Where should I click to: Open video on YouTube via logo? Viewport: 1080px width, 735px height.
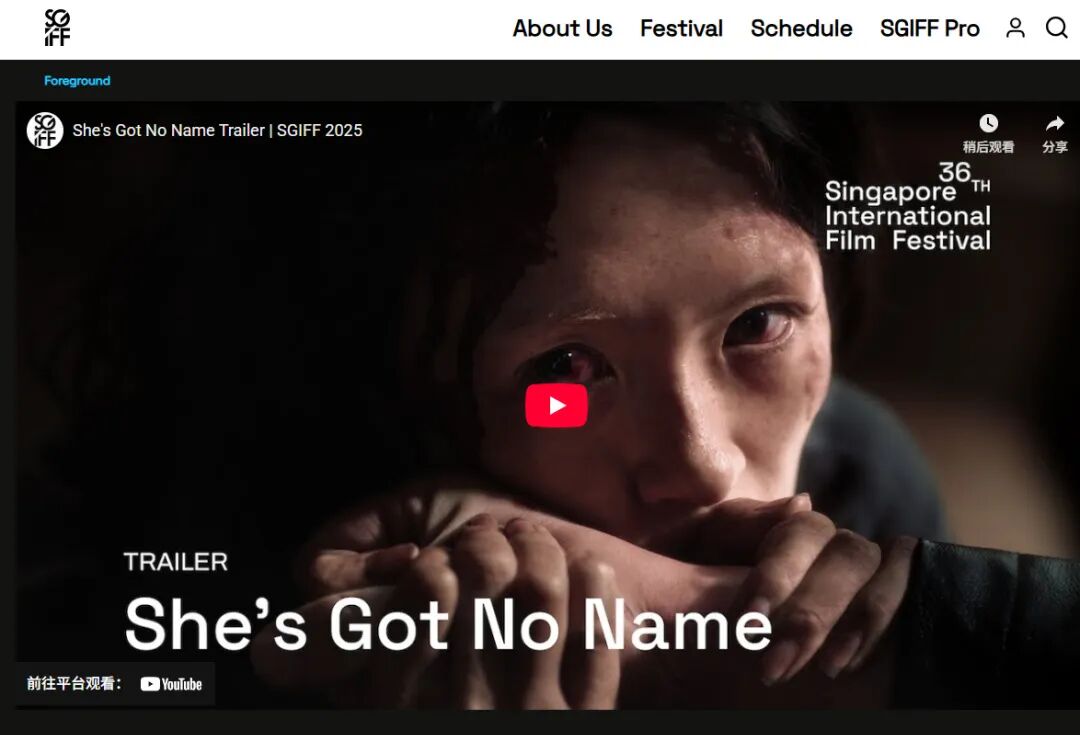(x=171, y=684)
